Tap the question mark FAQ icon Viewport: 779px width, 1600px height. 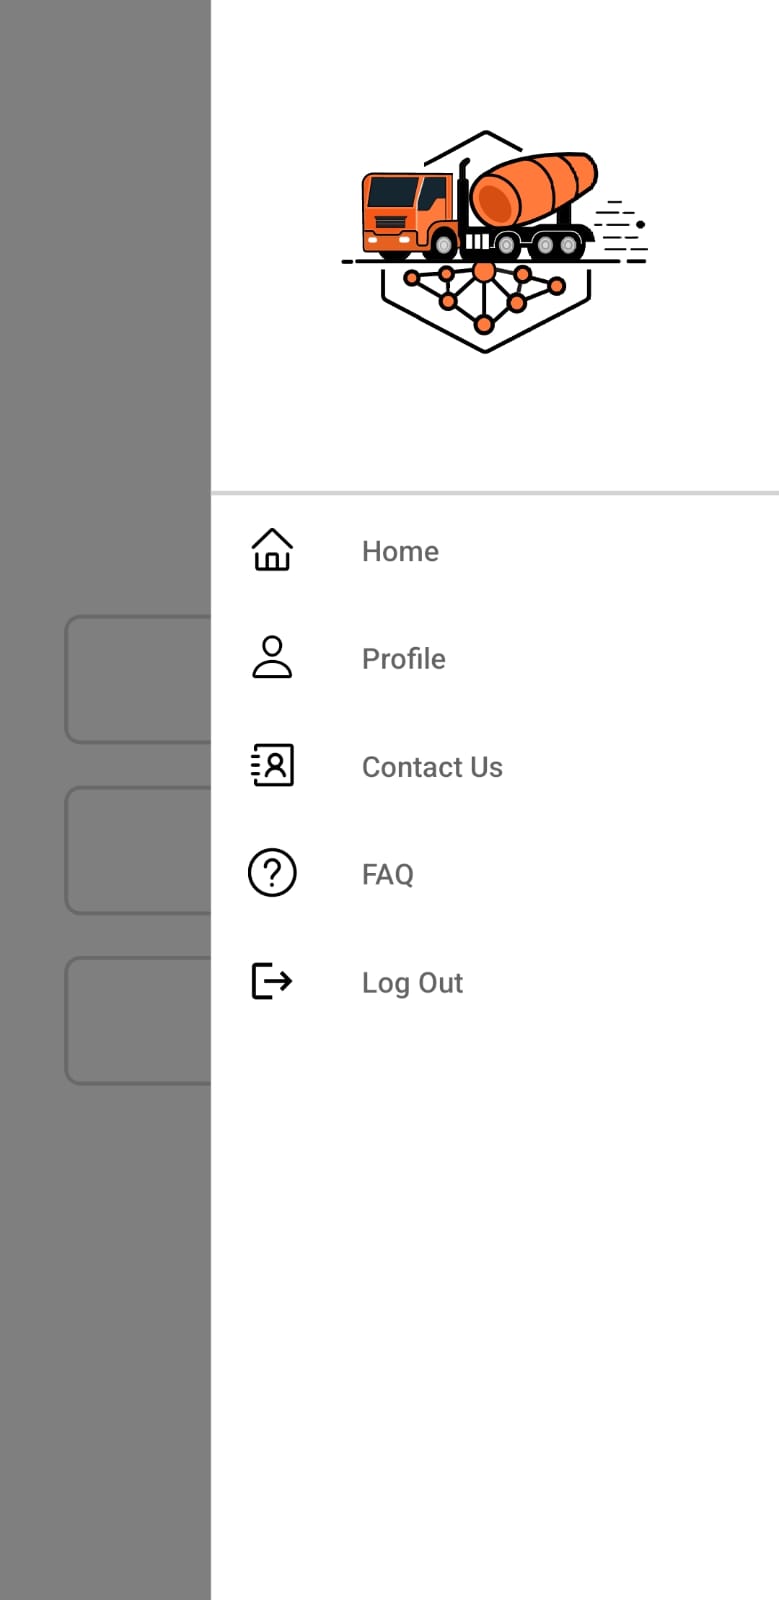272,873
